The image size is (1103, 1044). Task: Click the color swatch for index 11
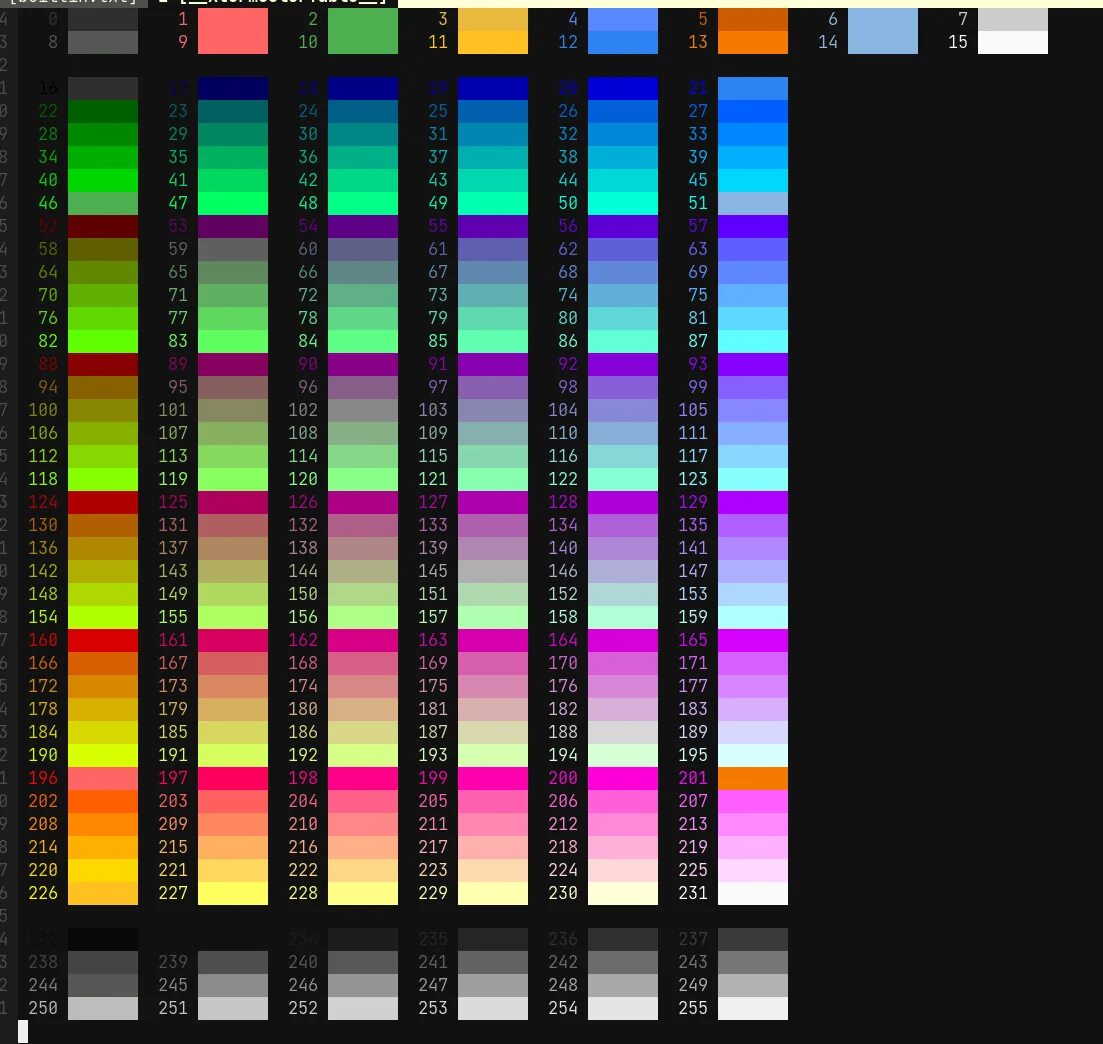(x=492, y=42)
